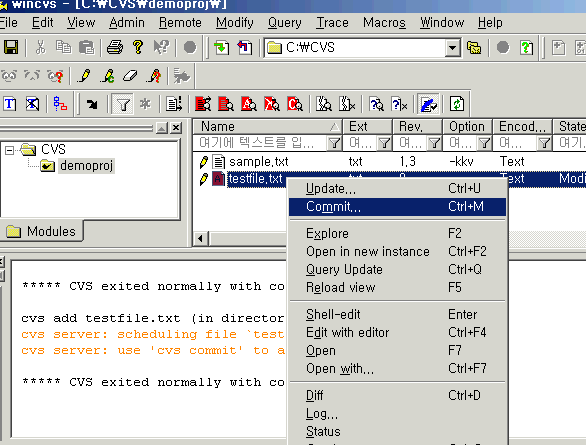Screen dimensions: 586x445
Task: Toggle the funnel filter bar icon
Action: [x=123, y=104]
